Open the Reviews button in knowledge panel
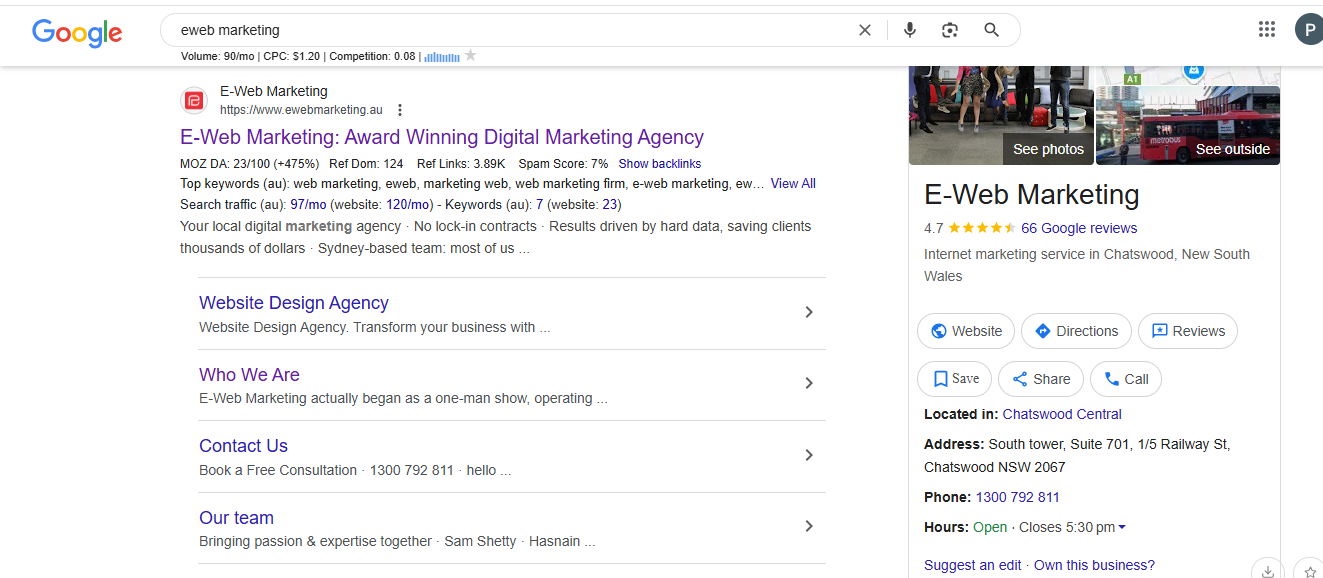 [1188, 331]
